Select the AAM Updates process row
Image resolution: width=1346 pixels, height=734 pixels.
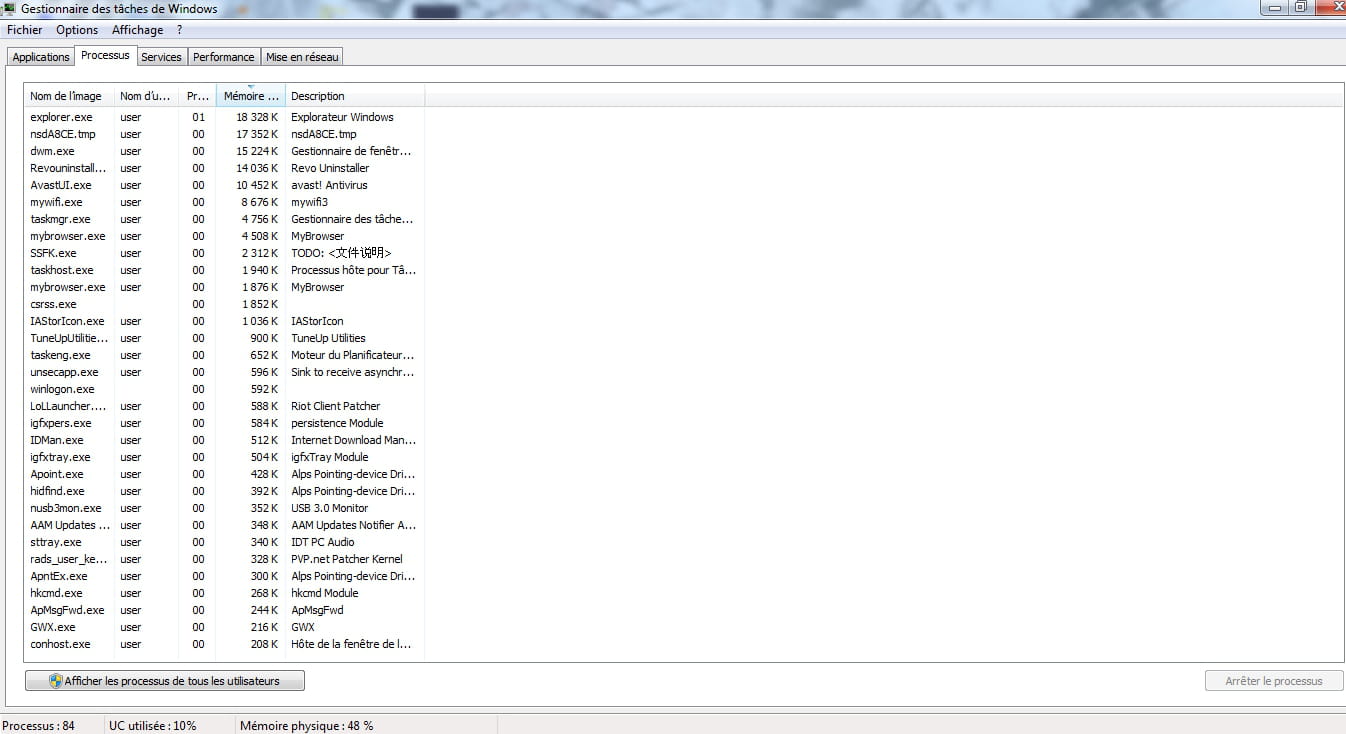225,525
